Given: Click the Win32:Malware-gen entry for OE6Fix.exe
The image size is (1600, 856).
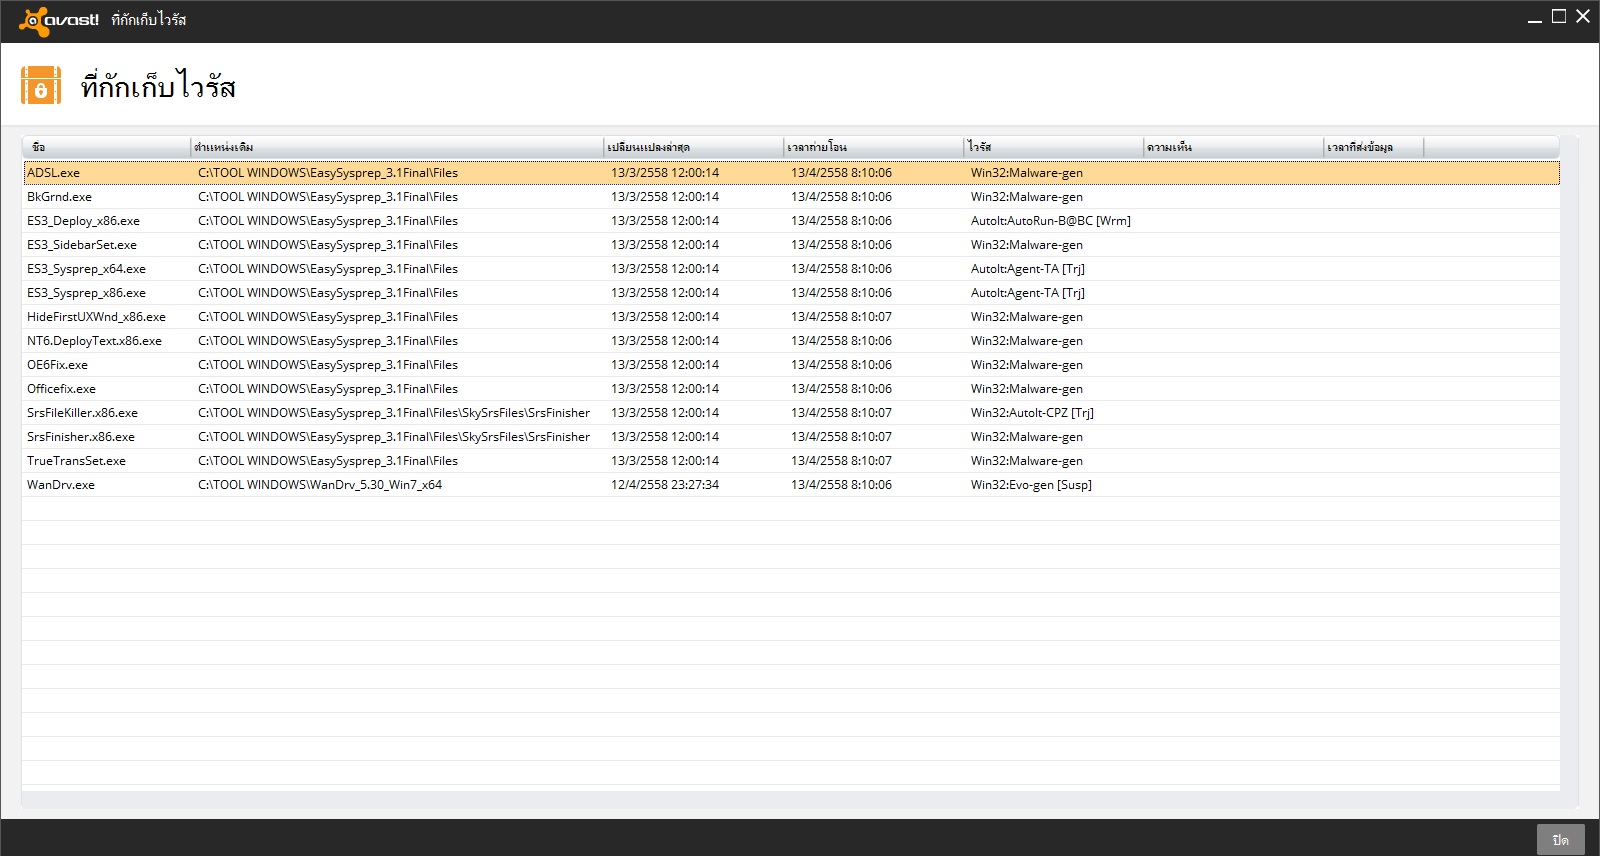Looking at the screenshot, I should tap(1027, 365).
